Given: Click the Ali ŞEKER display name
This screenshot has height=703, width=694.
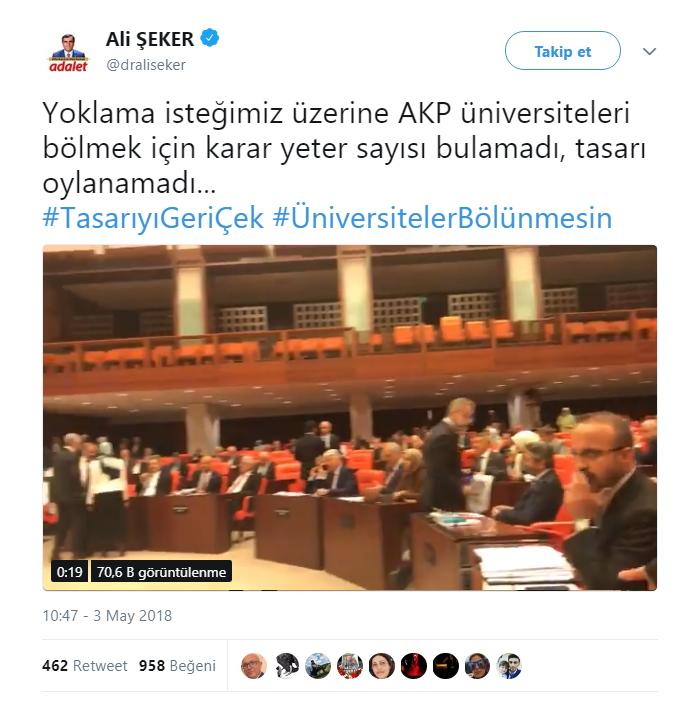Looking at the screenshot, I should [150, 39].
